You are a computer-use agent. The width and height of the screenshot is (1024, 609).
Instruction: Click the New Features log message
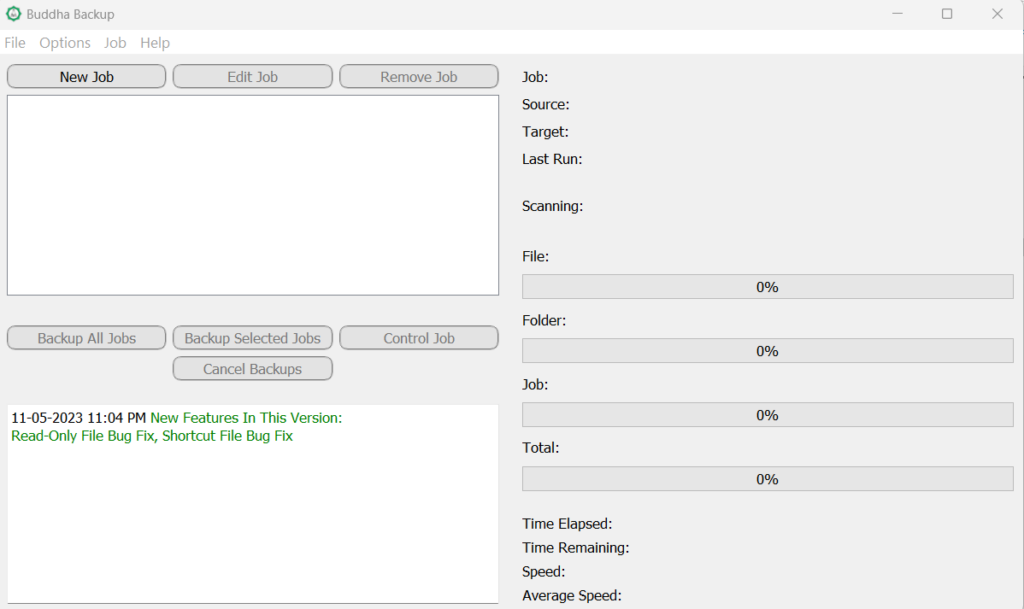[246, 418]
